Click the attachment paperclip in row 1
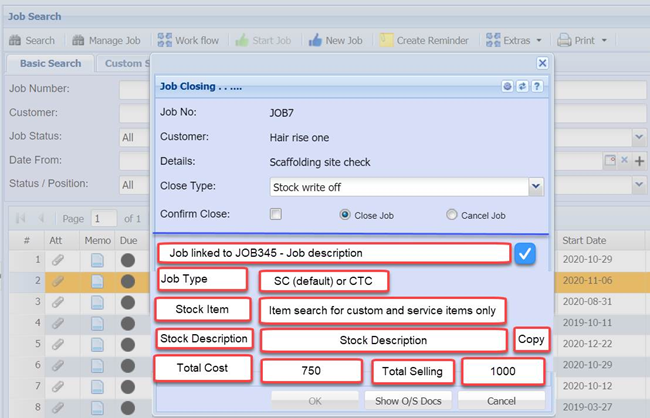The width and height of the screenshot is (650, 418). 57,260
